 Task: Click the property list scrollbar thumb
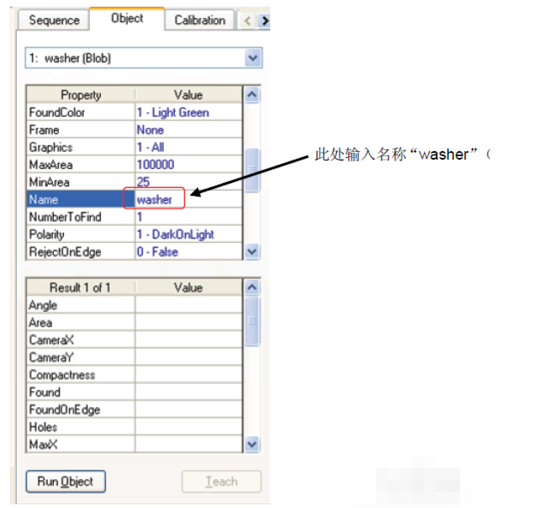pyautogui.click(x=252, y=170)
